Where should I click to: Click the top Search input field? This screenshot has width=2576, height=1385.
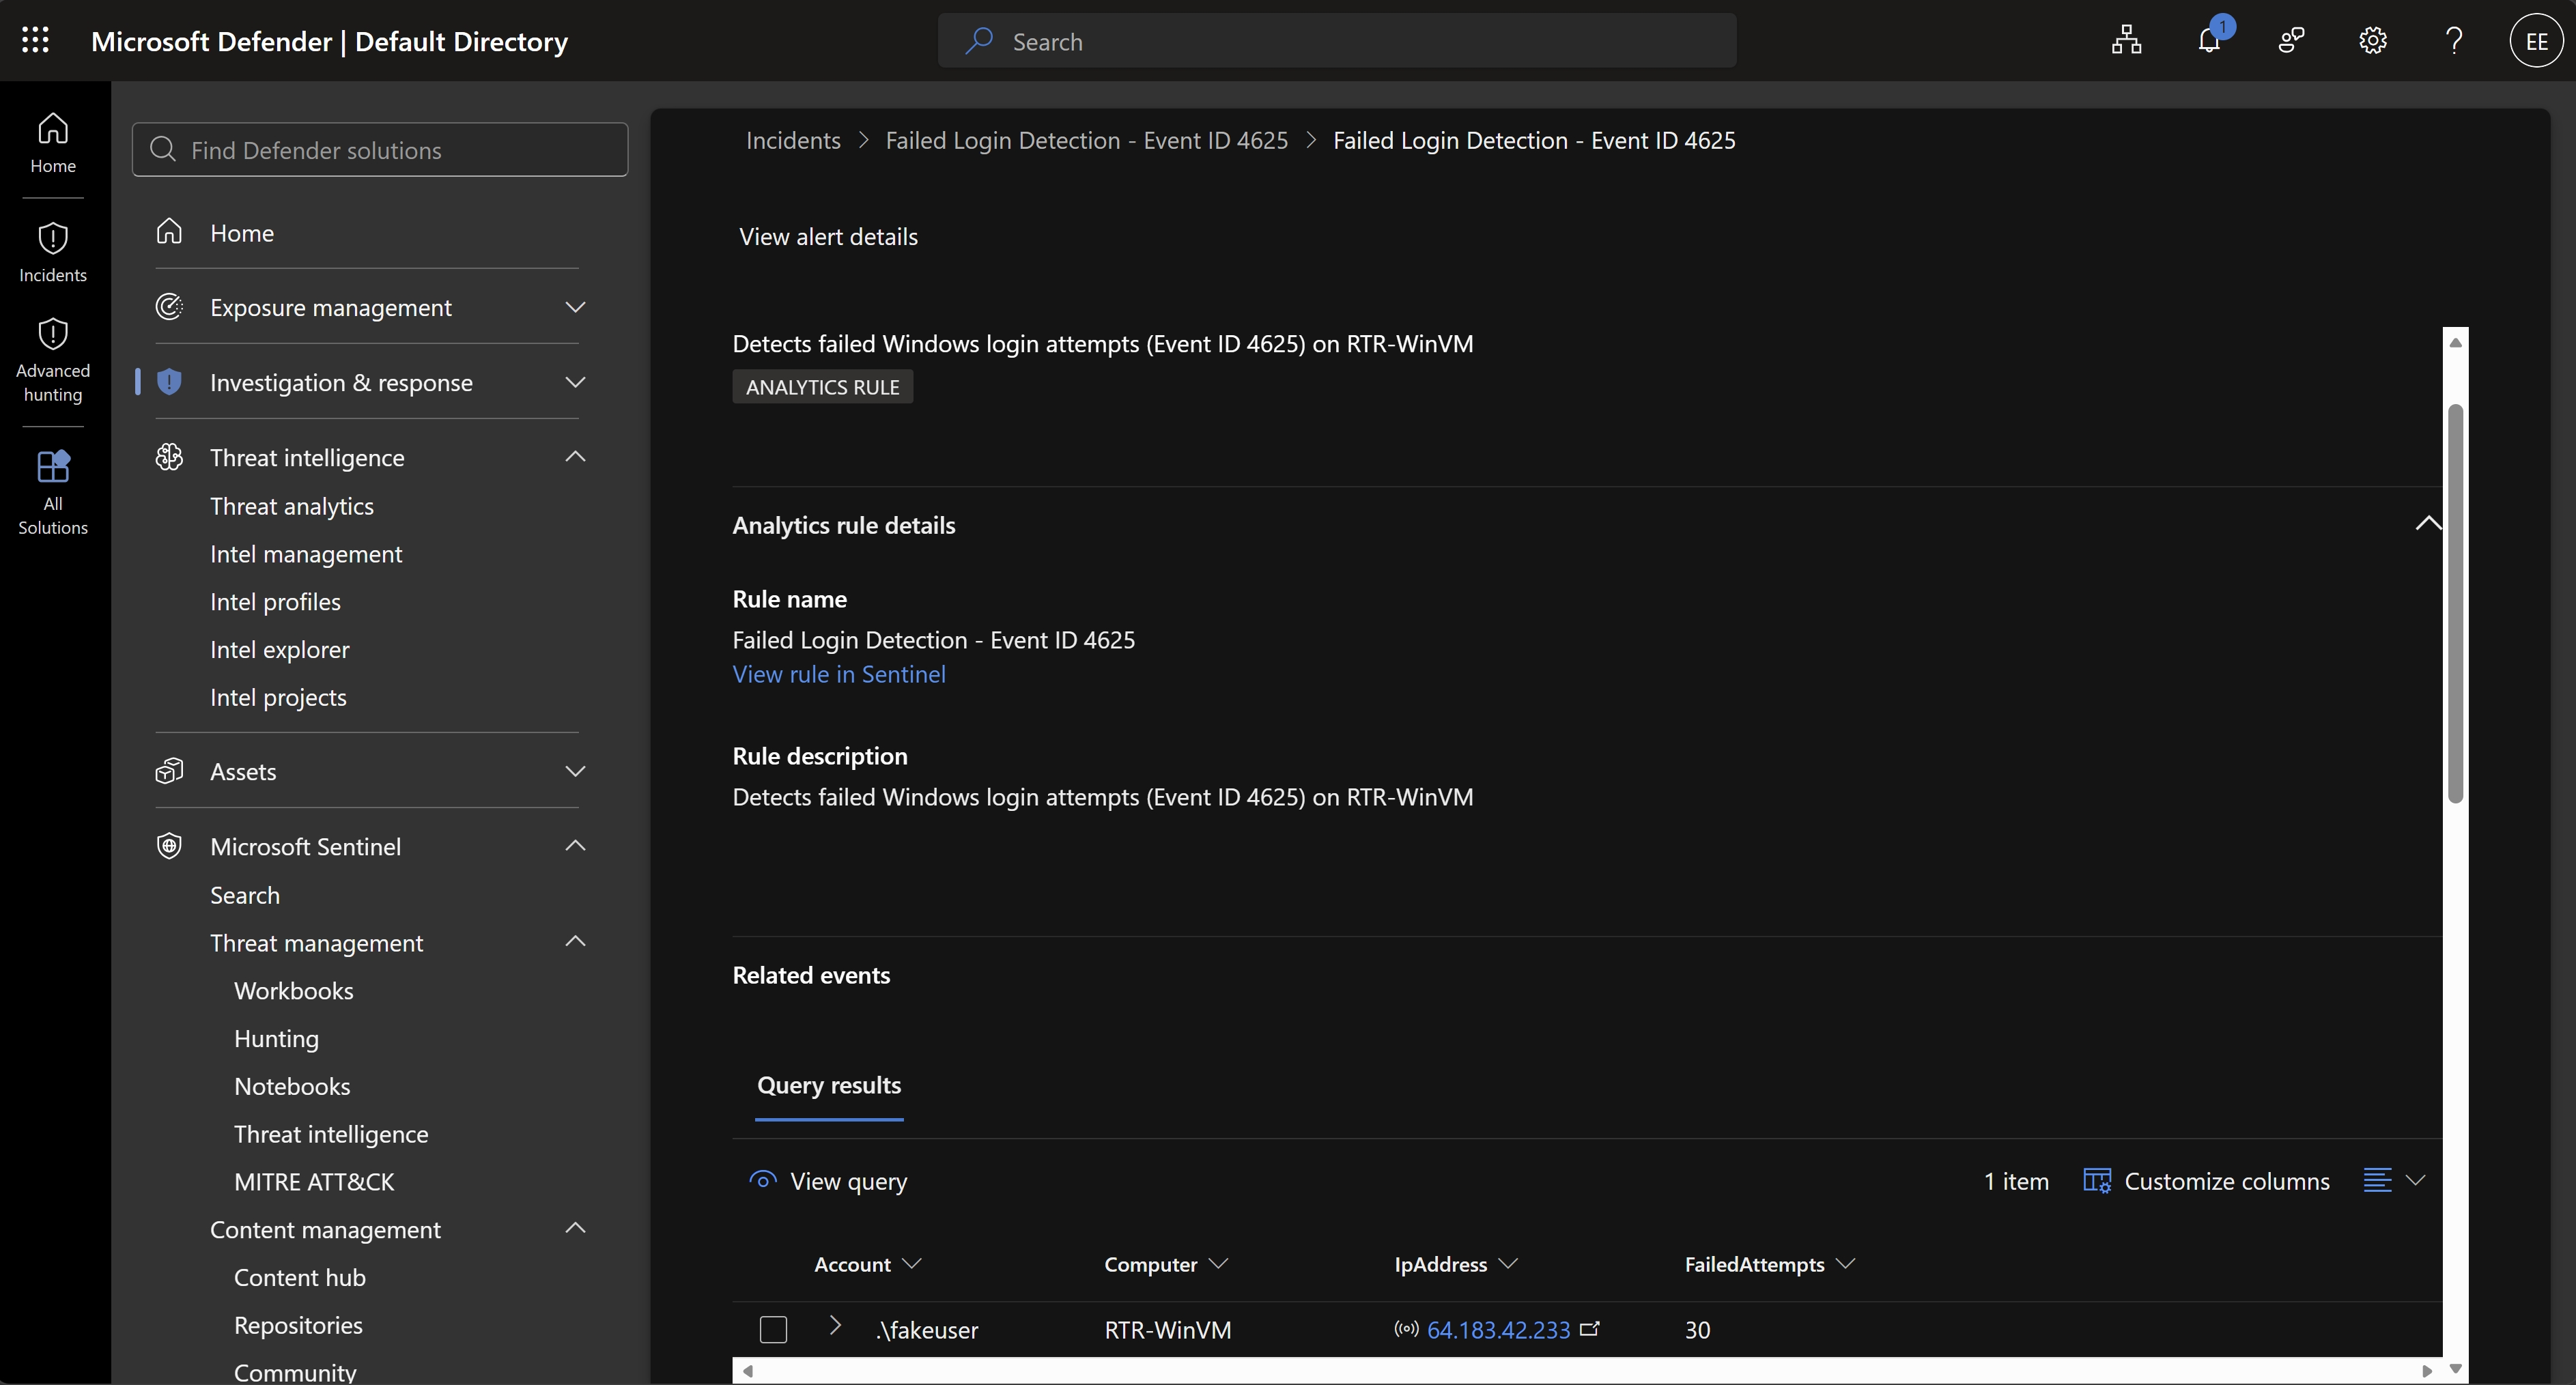coord(1337,41)
